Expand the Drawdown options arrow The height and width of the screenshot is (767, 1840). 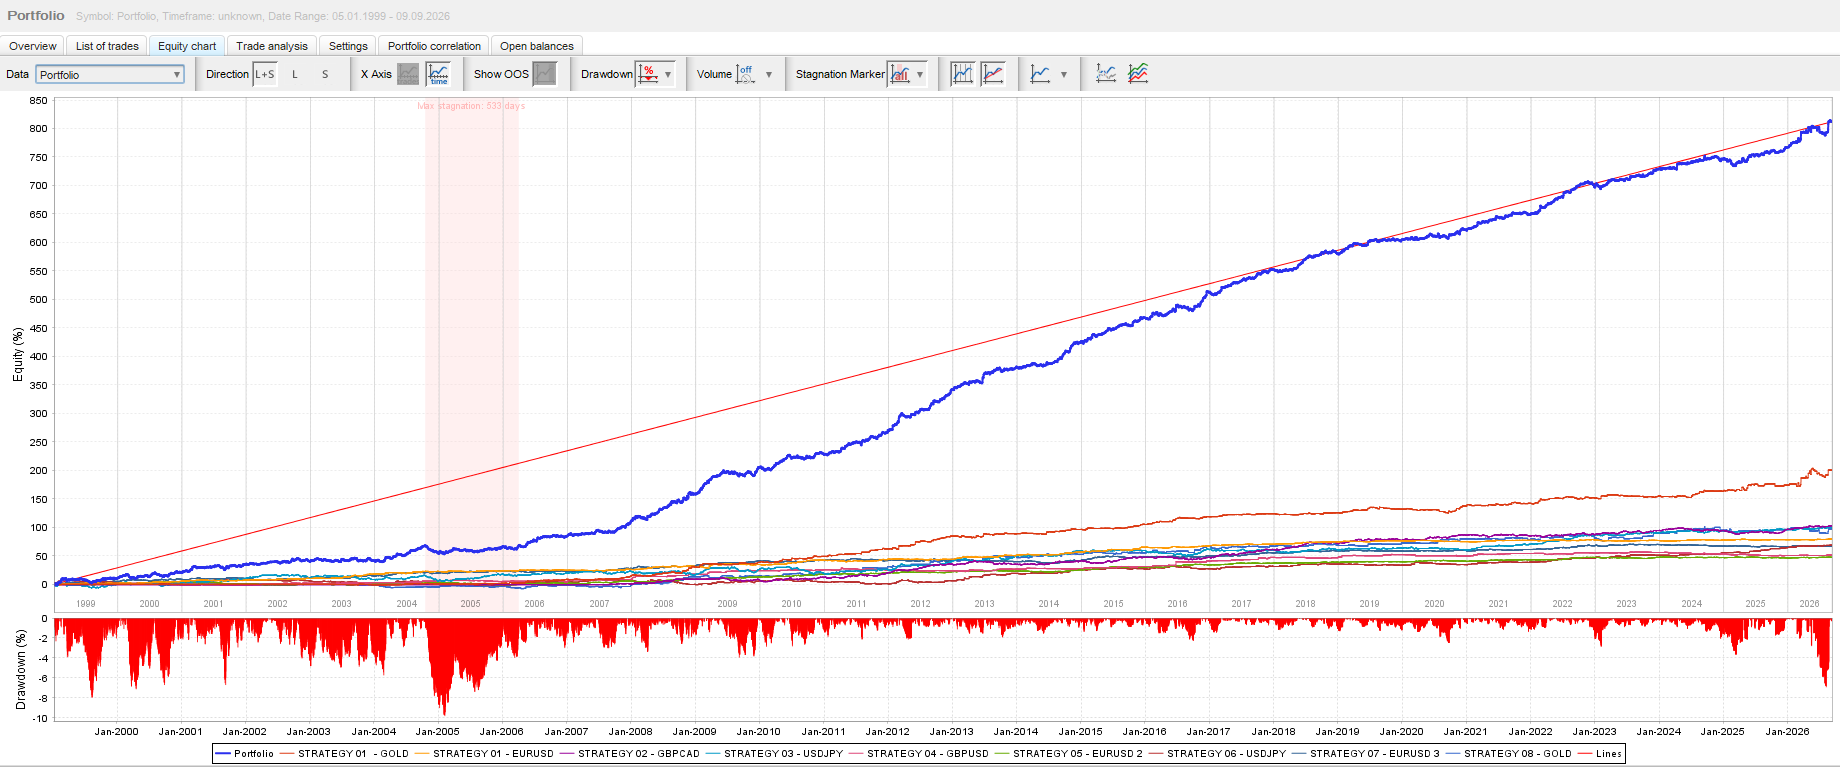pos(668,75)
